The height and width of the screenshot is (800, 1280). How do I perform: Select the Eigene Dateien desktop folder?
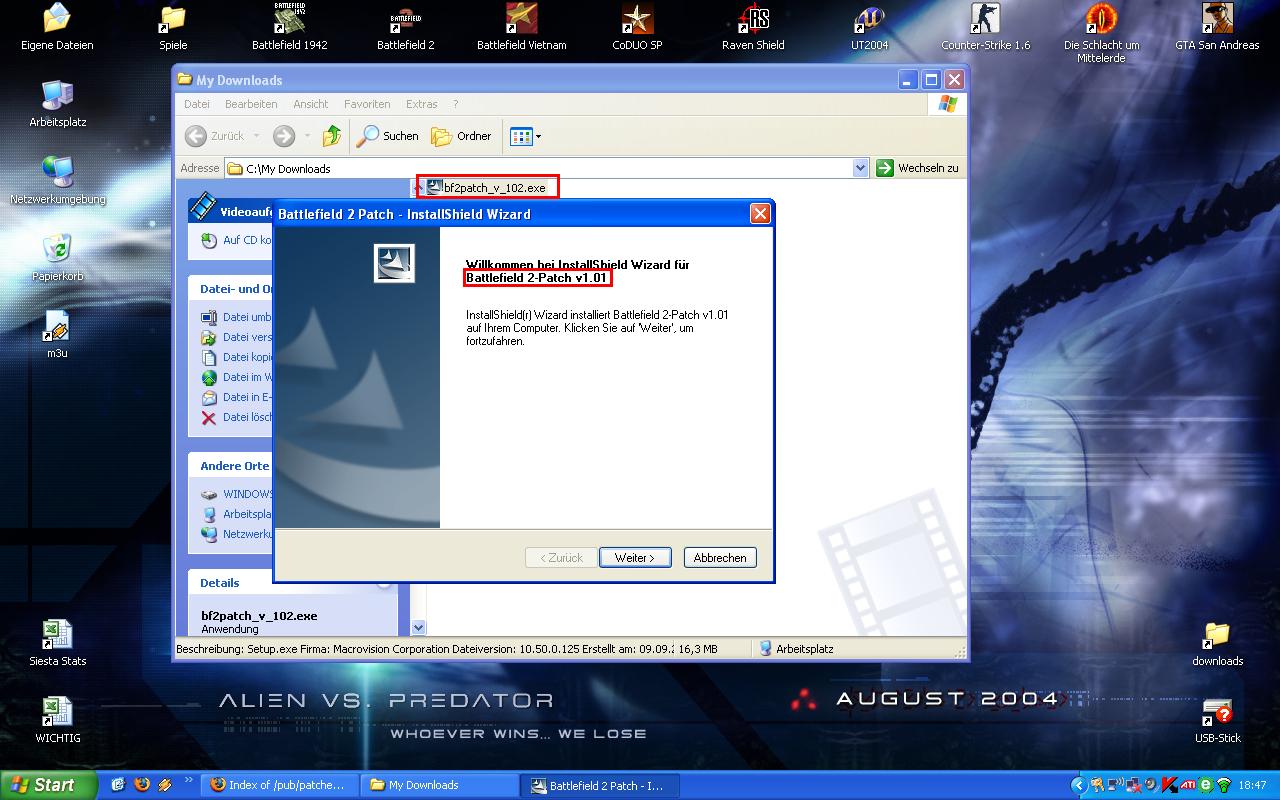pyautogui.click(x=57, y=27)
